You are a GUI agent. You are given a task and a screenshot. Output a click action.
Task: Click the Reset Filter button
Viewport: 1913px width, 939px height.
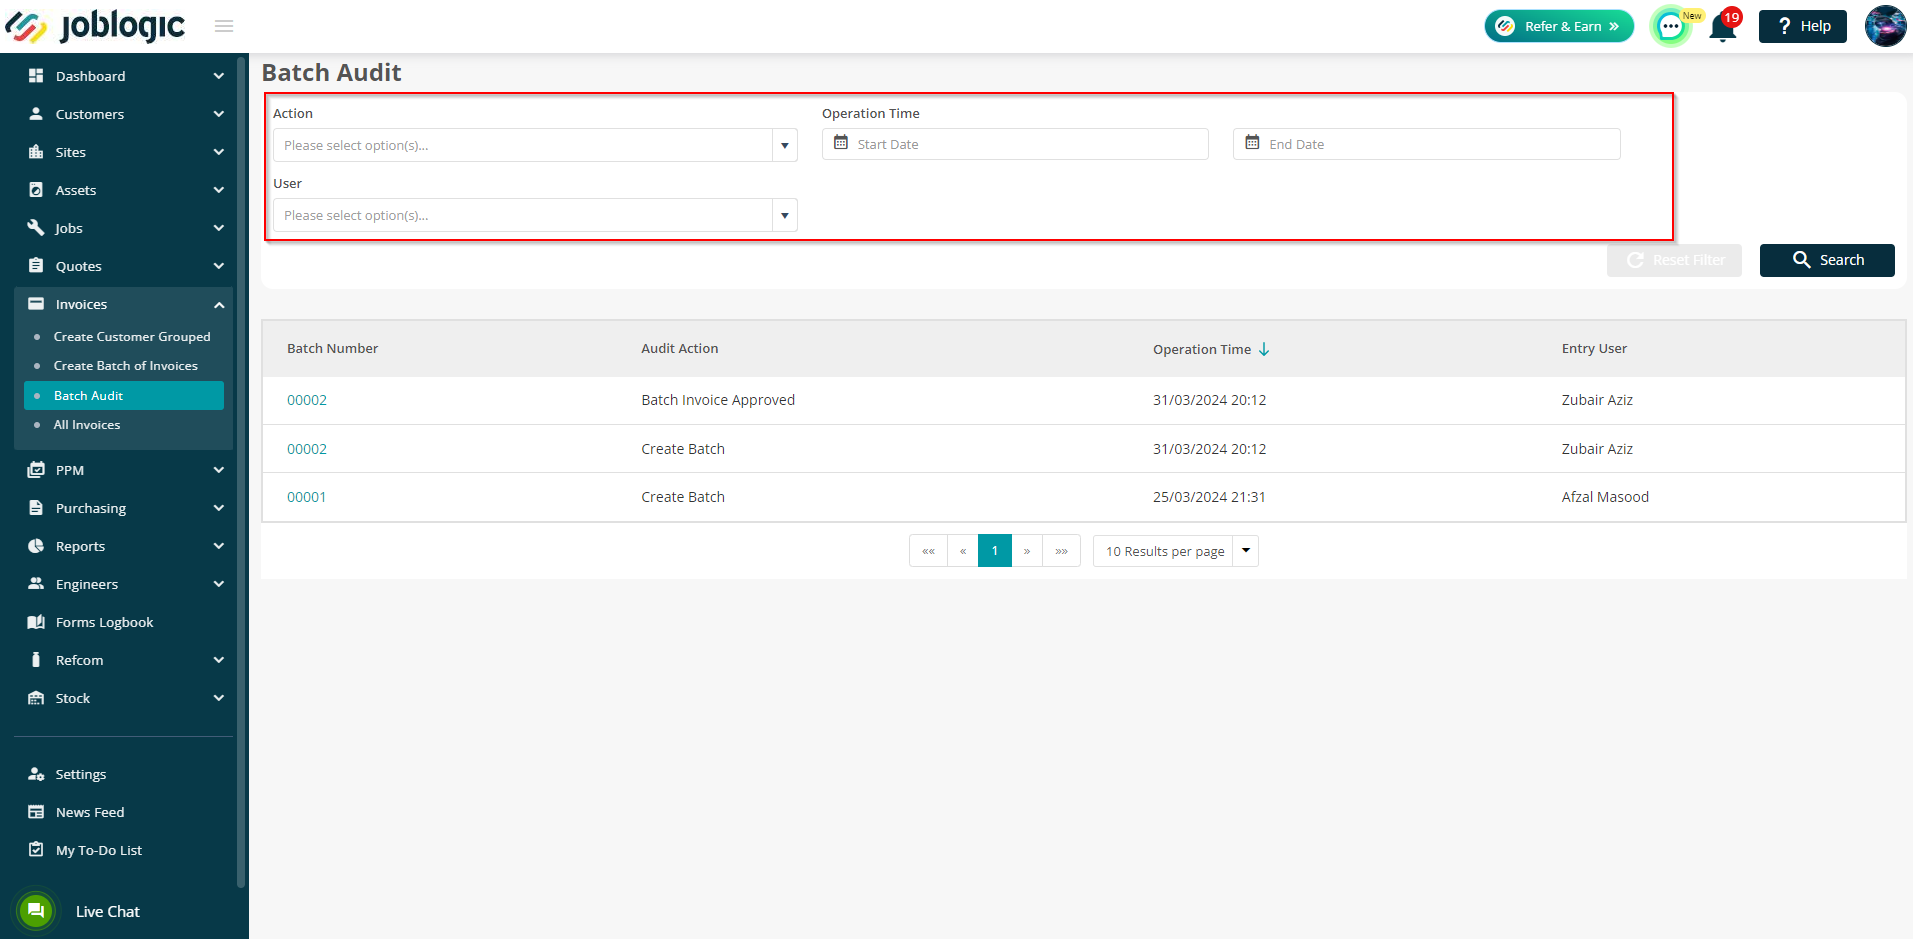pos(1674,260)
